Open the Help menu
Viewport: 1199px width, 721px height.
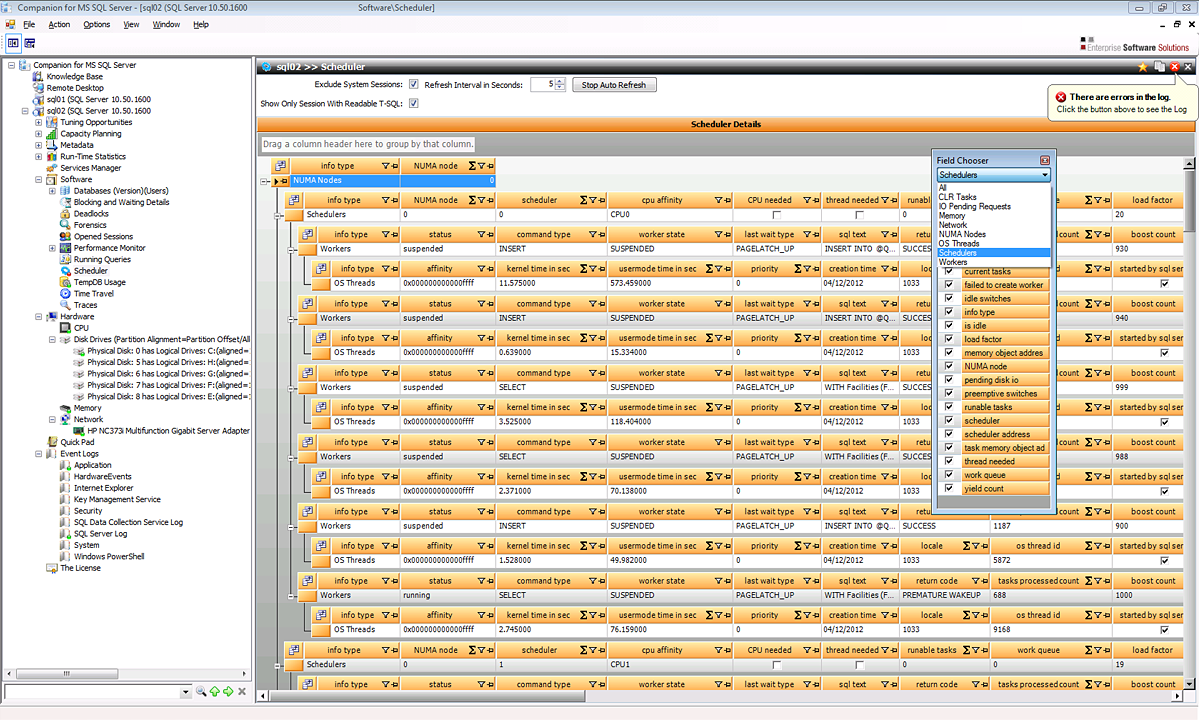[x=200, y=24]
